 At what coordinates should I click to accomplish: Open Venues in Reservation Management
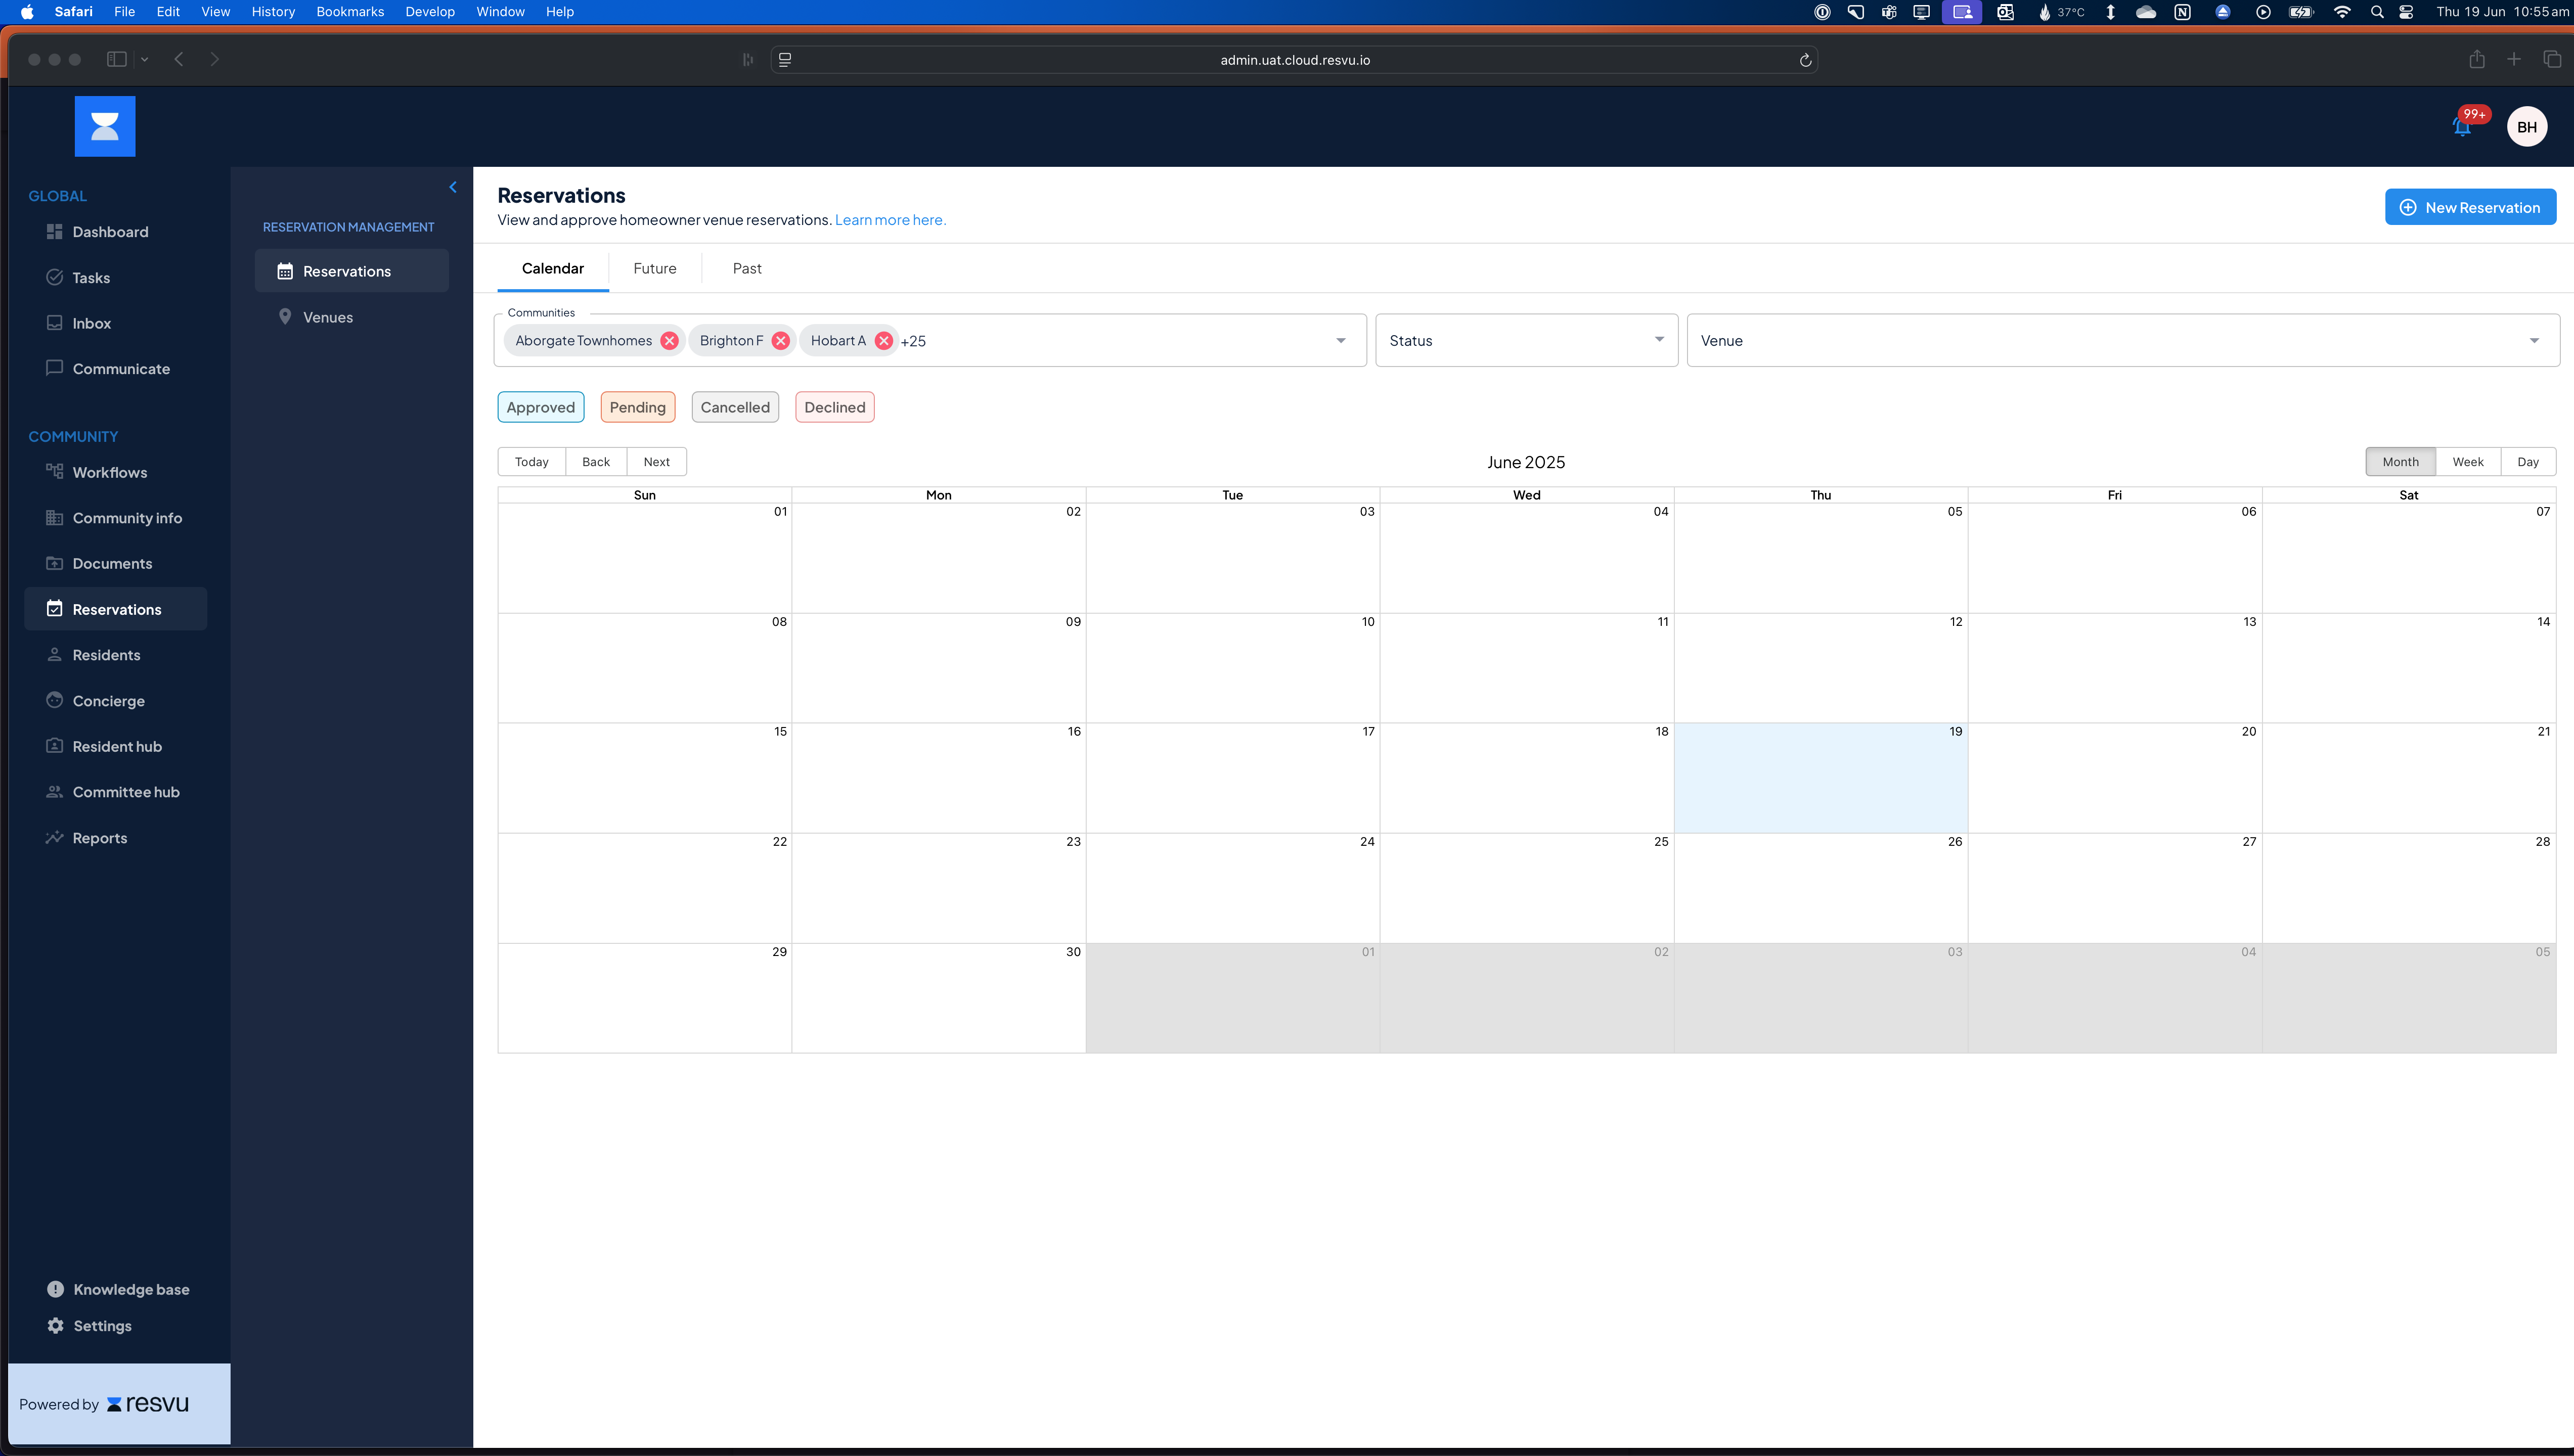327,317
